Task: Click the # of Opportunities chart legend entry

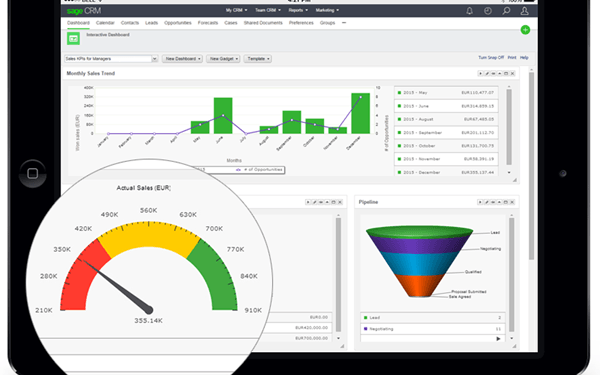Action: [260, 170]
